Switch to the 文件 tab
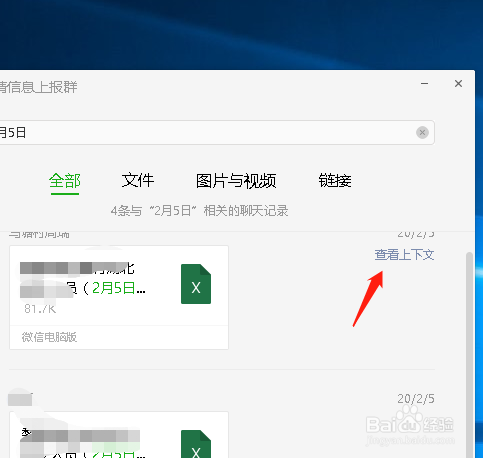 tap(138, 181)
